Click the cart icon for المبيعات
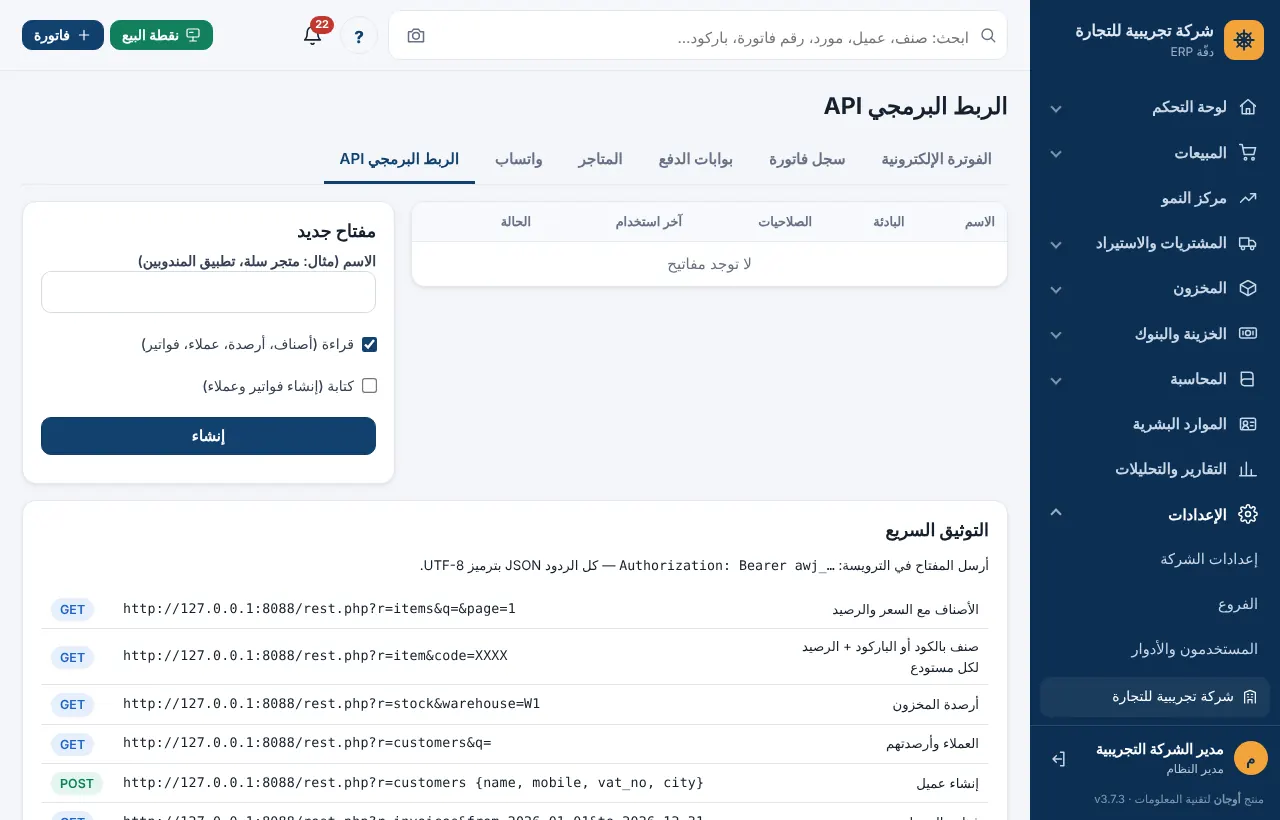The width and height of the screenshot is (1280, 820). [x=1247, y=153]
